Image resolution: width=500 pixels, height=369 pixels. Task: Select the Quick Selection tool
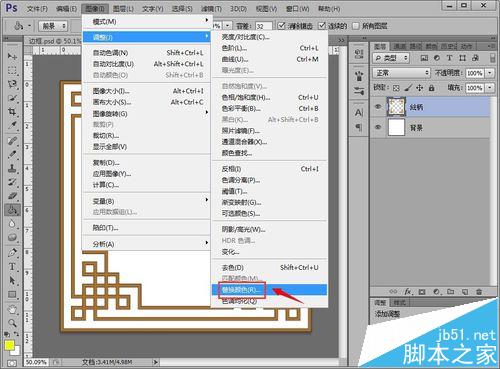[x=12, y=98]
